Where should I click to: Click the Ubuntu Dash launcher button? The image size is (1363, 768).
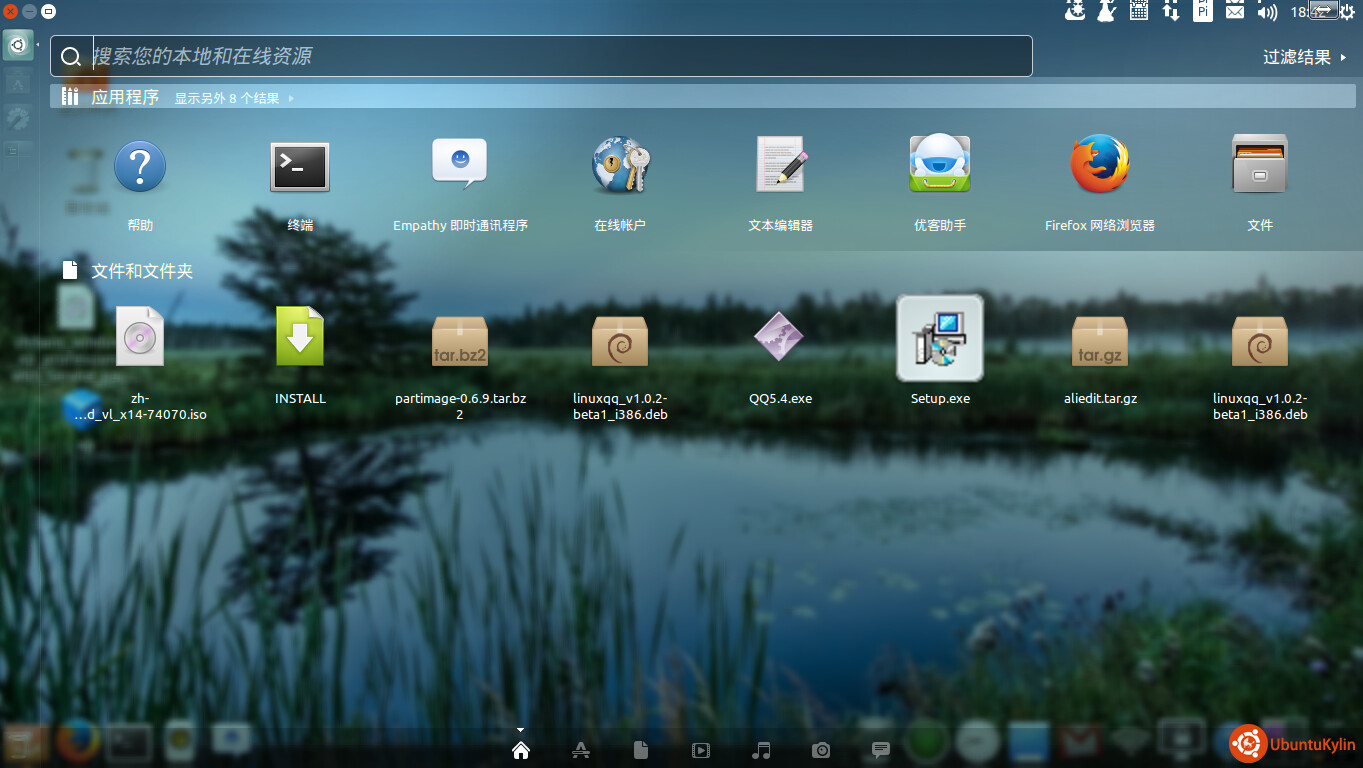(x=18, y=45)
